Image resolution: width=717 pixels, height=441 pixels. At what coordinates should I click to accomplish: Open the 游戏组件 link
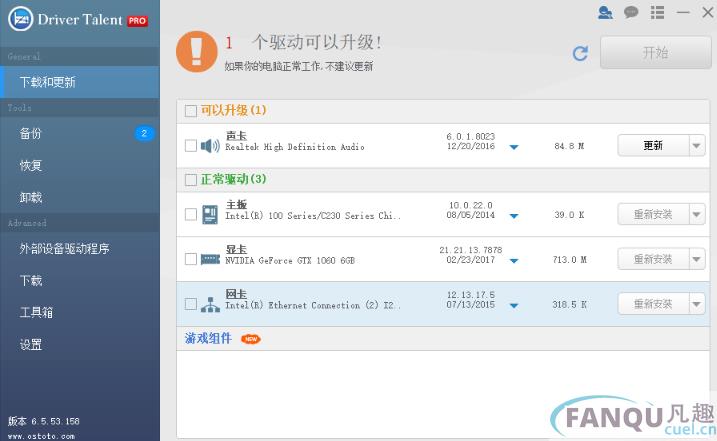coord(208,339)
